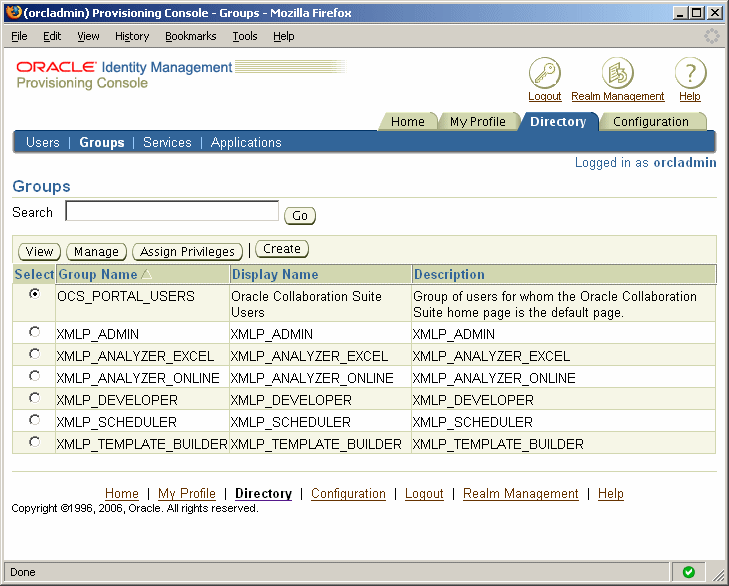The width and height of the screenshot is (729, 586).
Task: Switch to the Home tab
Action: click(x=408, y=122)
